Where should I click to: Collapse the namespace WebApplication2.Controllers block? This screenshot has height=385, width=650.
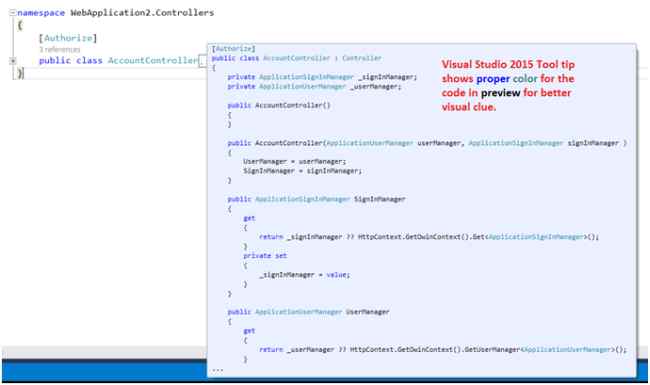[x=12, y=13]
